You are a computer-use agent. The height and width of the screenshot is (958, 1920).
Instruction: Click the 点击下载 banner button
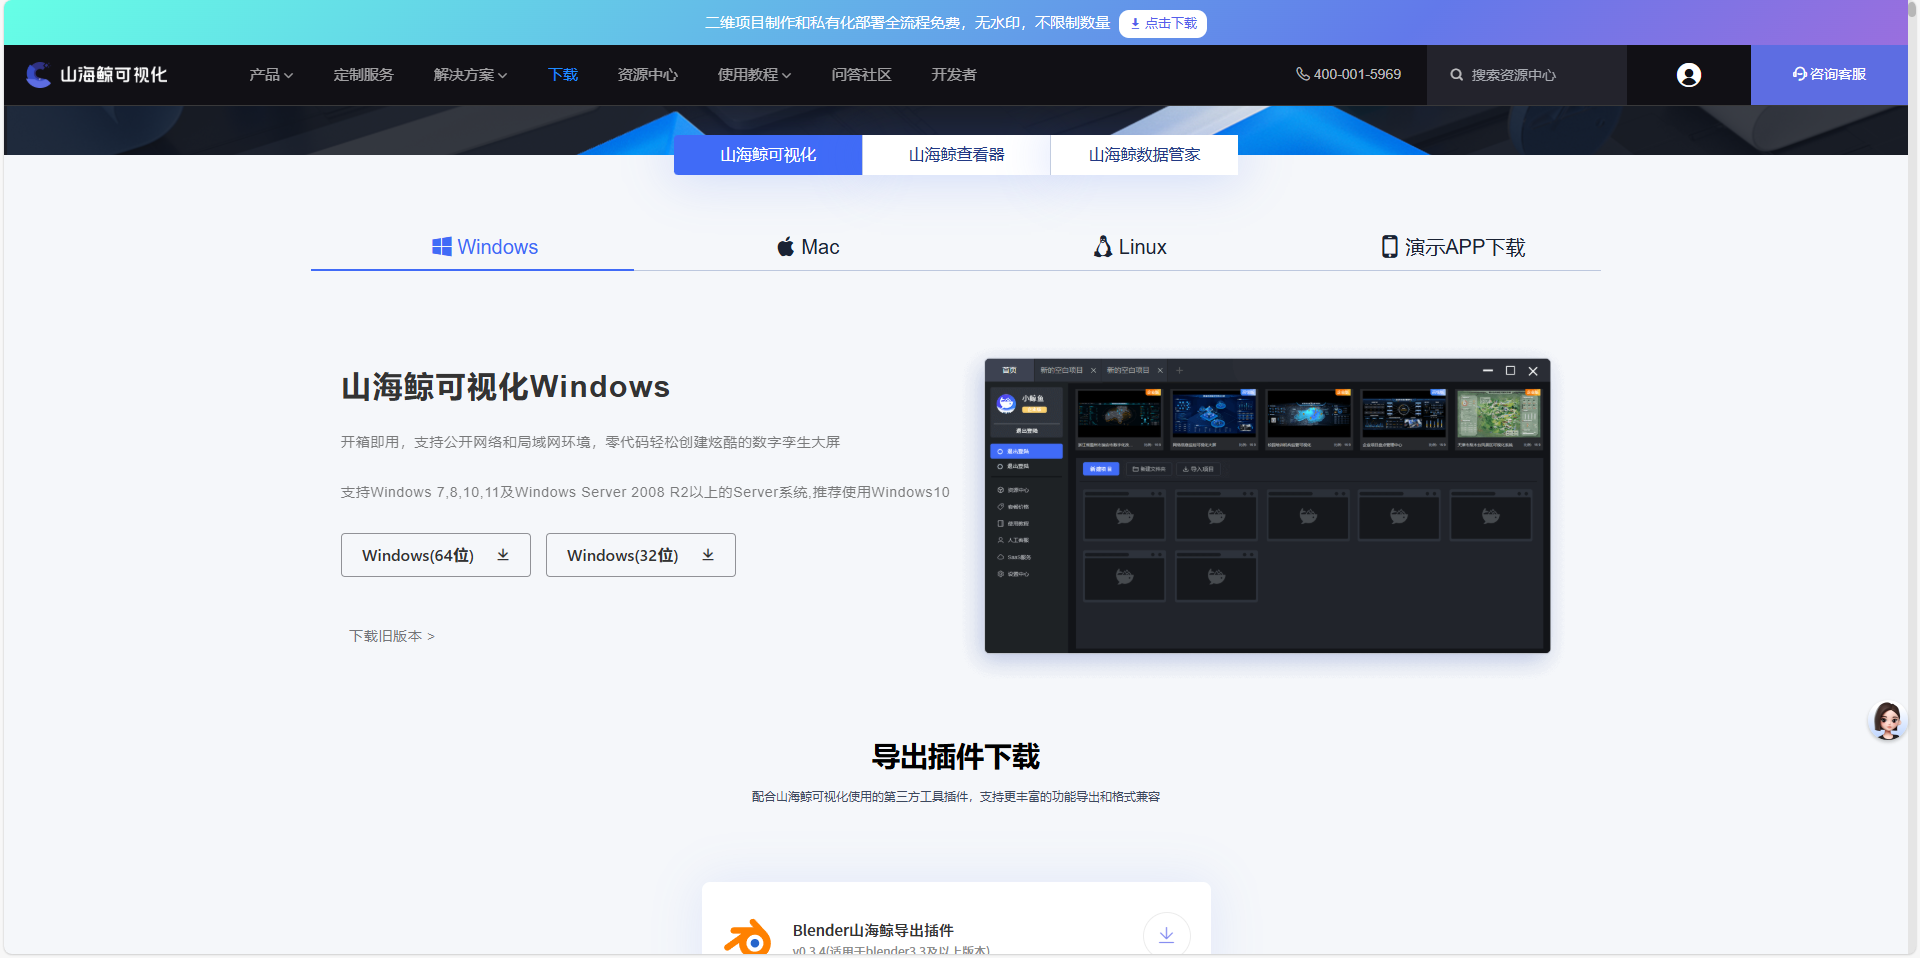point(1163,23)
